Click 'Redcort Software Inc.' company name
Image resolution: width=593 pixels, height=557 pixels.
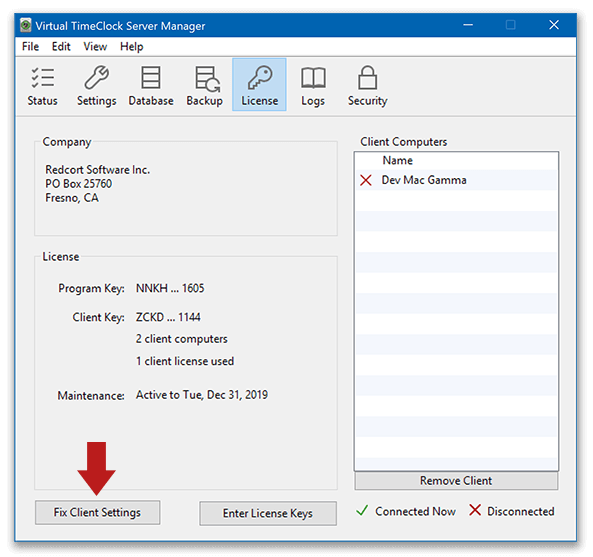tap(98, 170)
